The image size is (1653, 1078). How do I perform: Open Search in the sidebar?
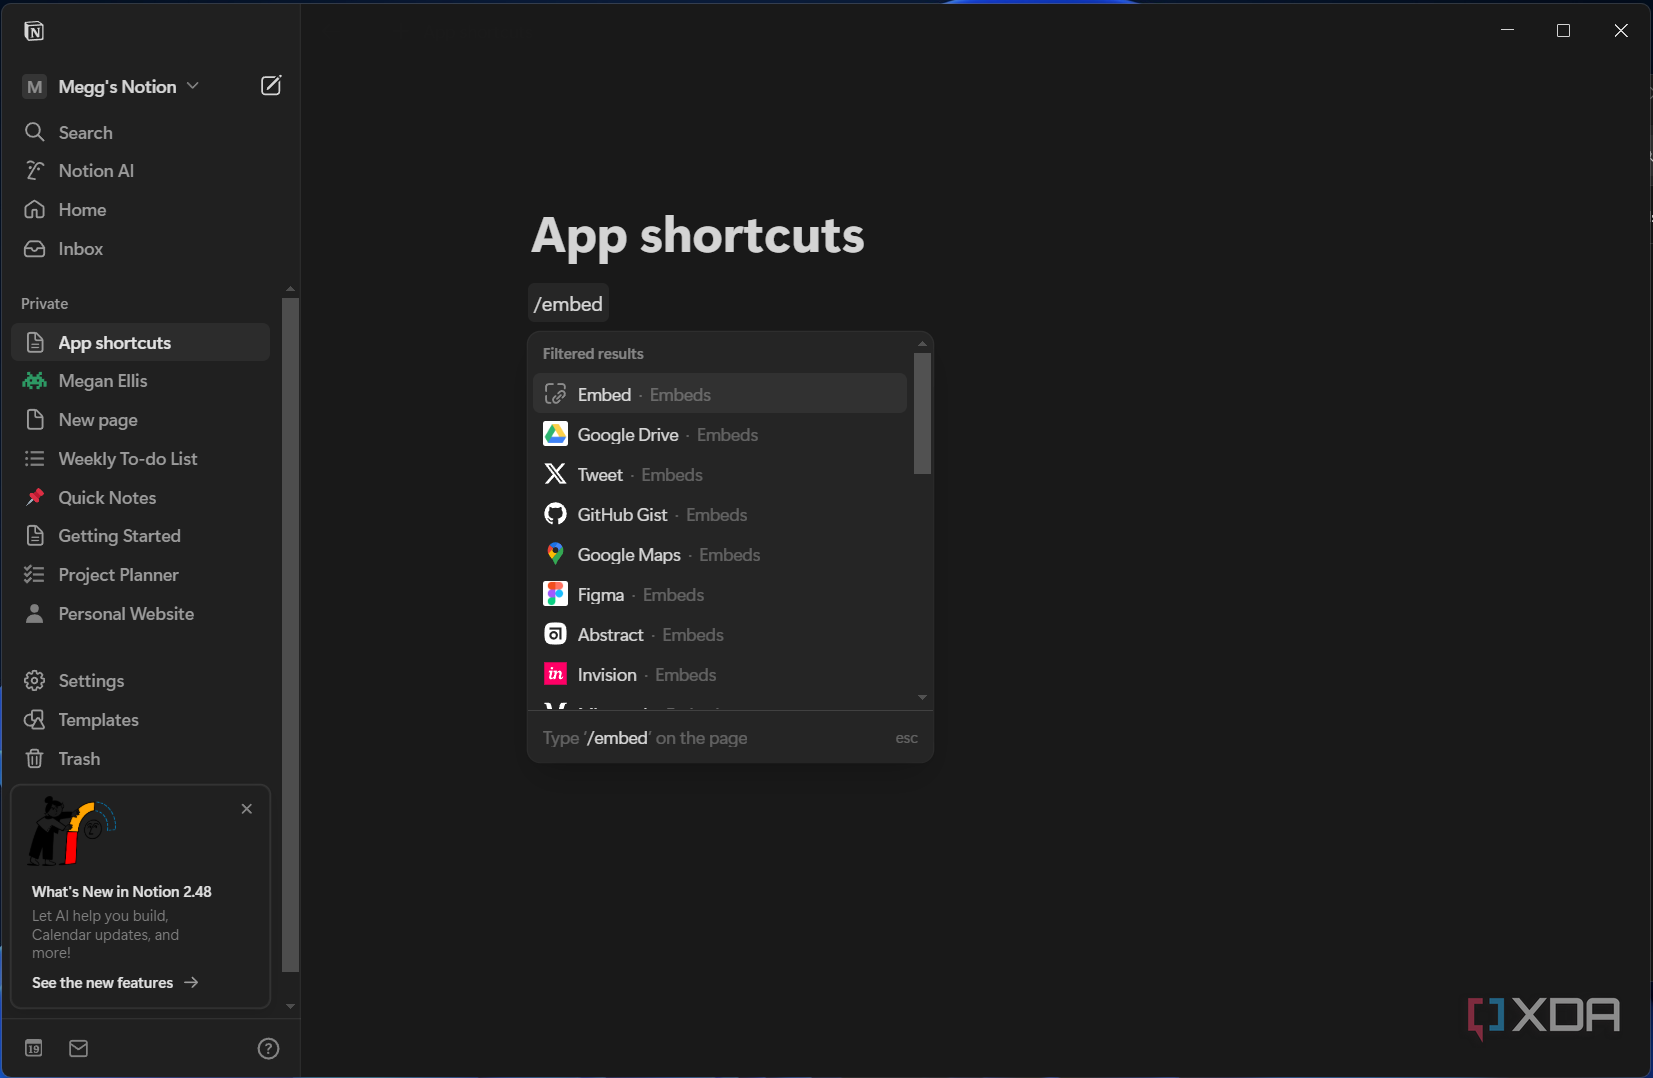(x=140, y=132)
